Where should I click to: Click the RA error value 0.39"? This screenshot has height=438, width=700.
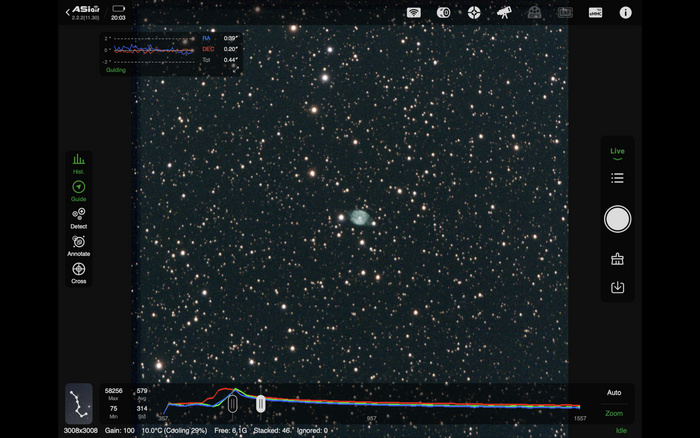pos(231,38)
